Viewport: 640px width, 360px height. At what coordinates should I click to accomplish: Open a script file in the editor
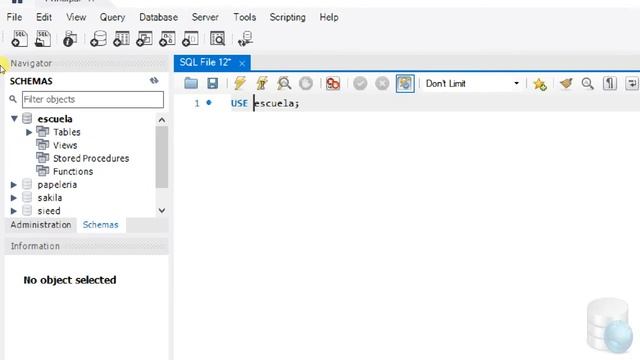191,83
